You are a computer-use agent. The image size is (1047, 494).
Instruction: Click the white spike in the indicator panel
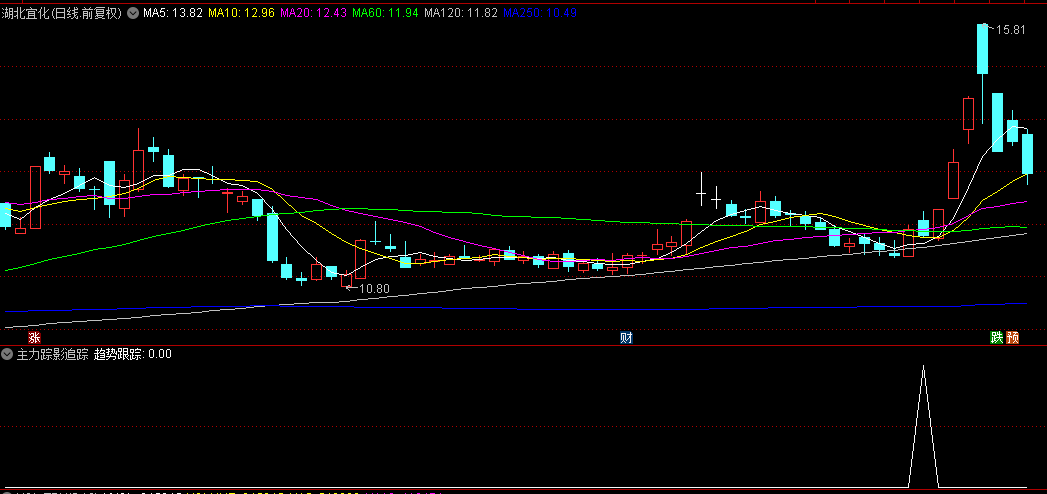[x=923, y=426]
